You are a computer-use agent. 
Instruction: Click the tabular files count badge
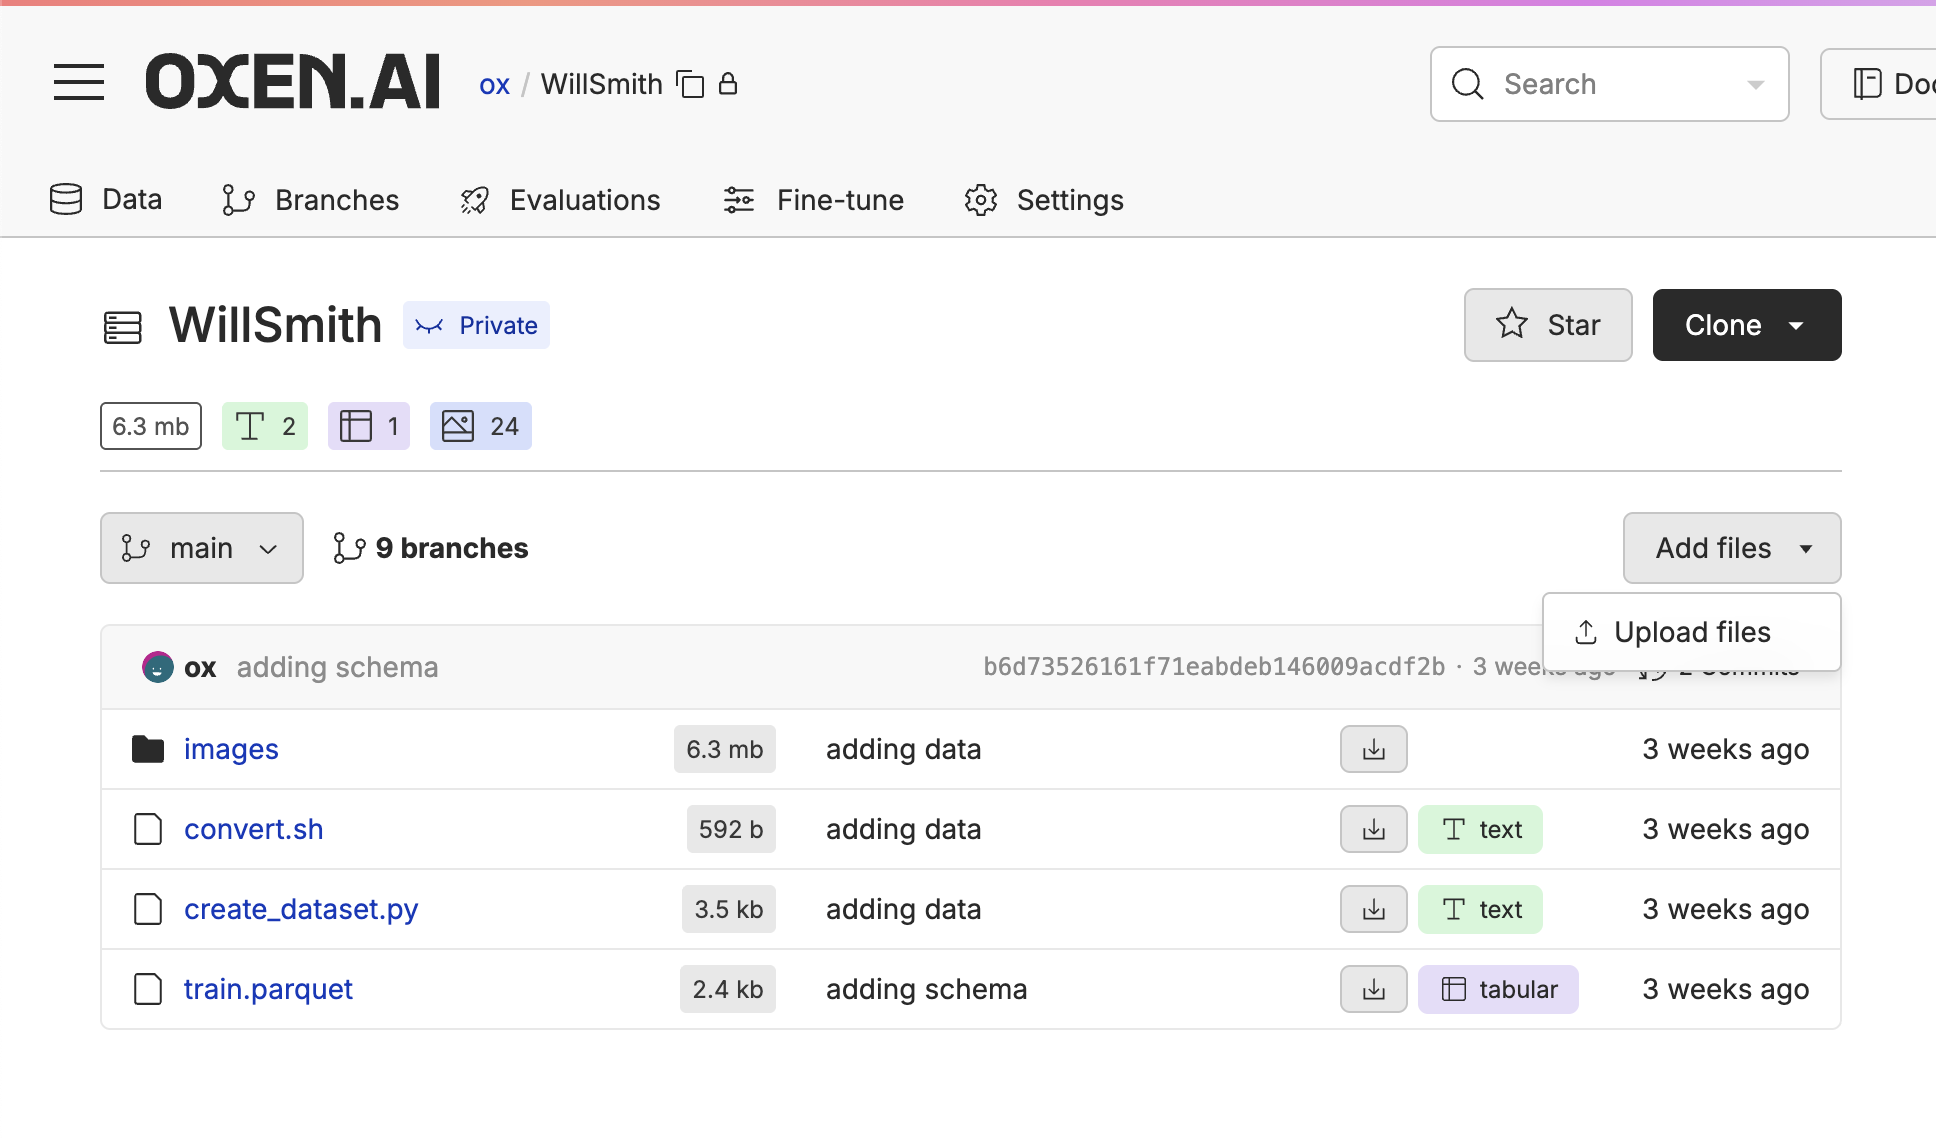[368, 426]
